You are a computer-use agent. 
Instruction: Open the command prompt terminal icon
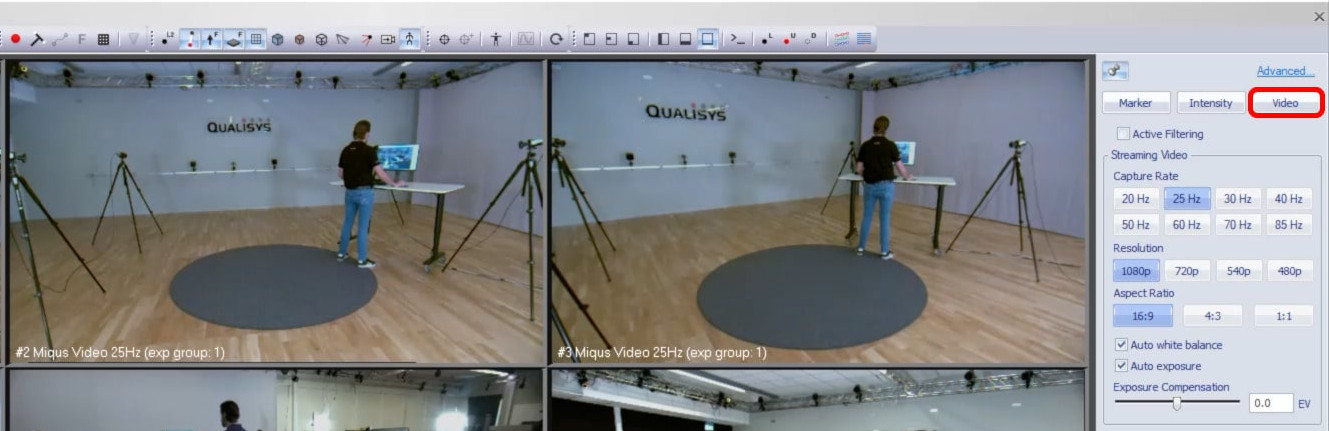[737, 39]
